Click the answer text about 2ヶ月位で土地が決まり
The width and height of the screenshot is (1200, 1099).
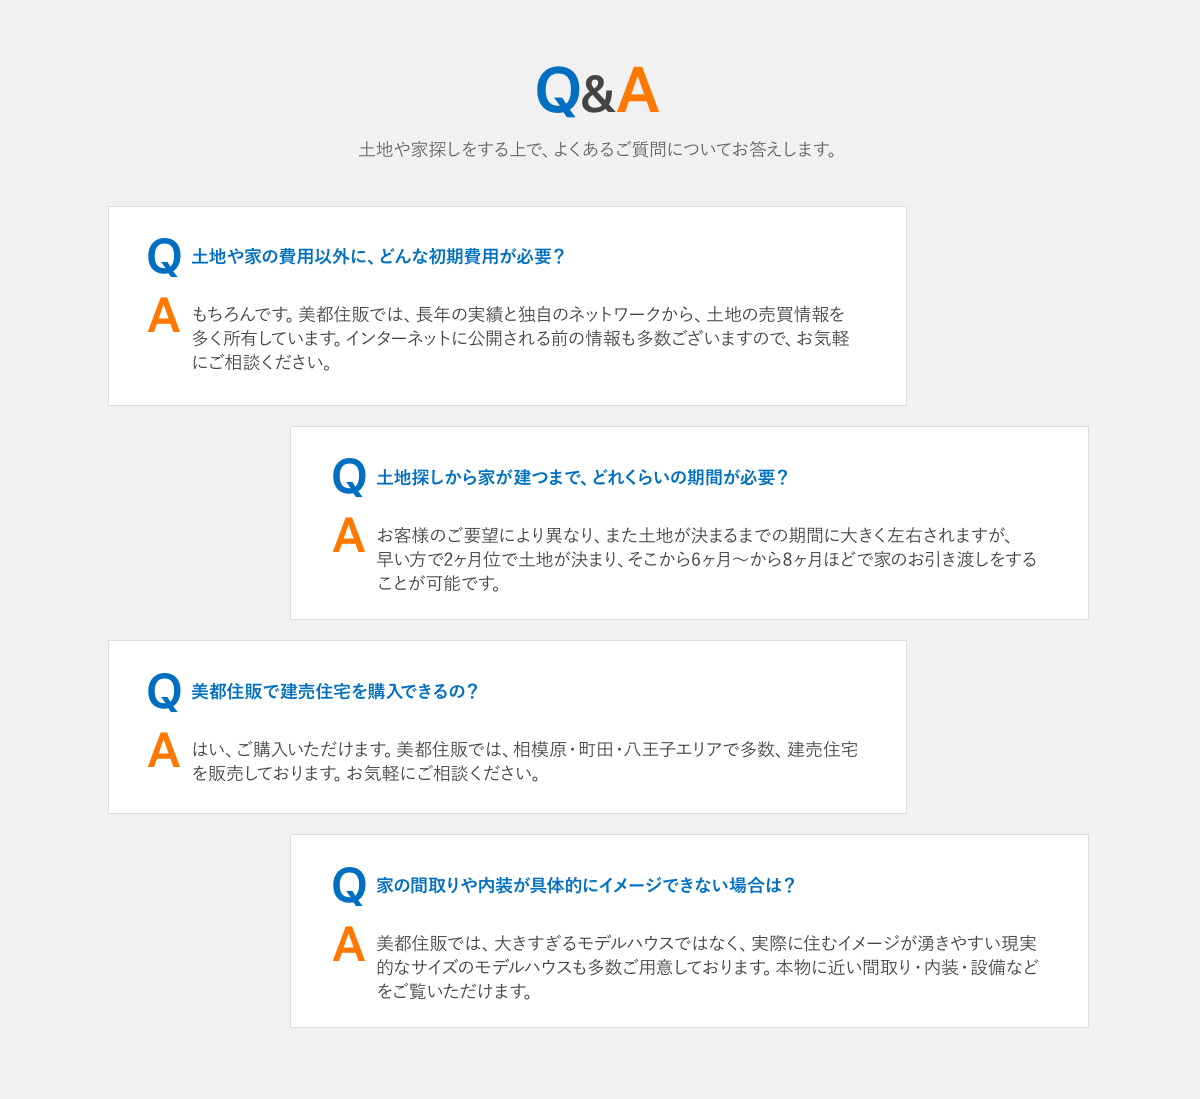pos(707,559)
